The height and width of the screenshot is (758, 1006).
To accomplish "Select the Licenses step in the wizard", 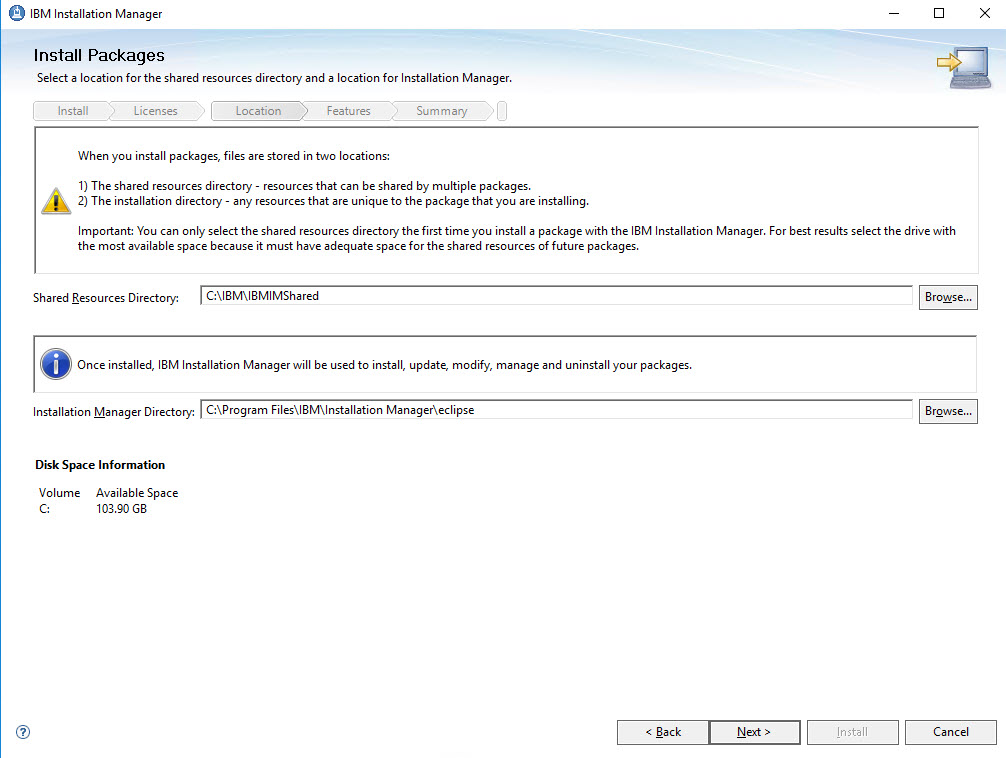I will click(x=155, y=110).
